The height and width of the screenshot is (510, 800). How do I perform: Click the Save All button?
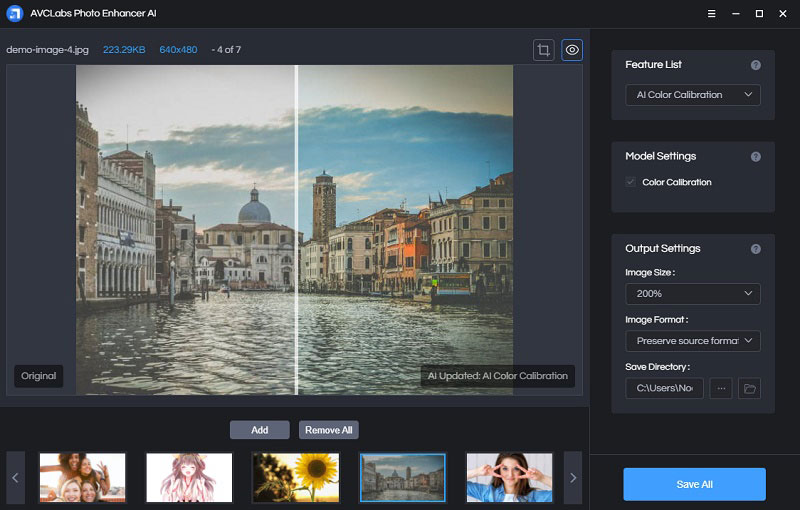[x=694, y=484]
